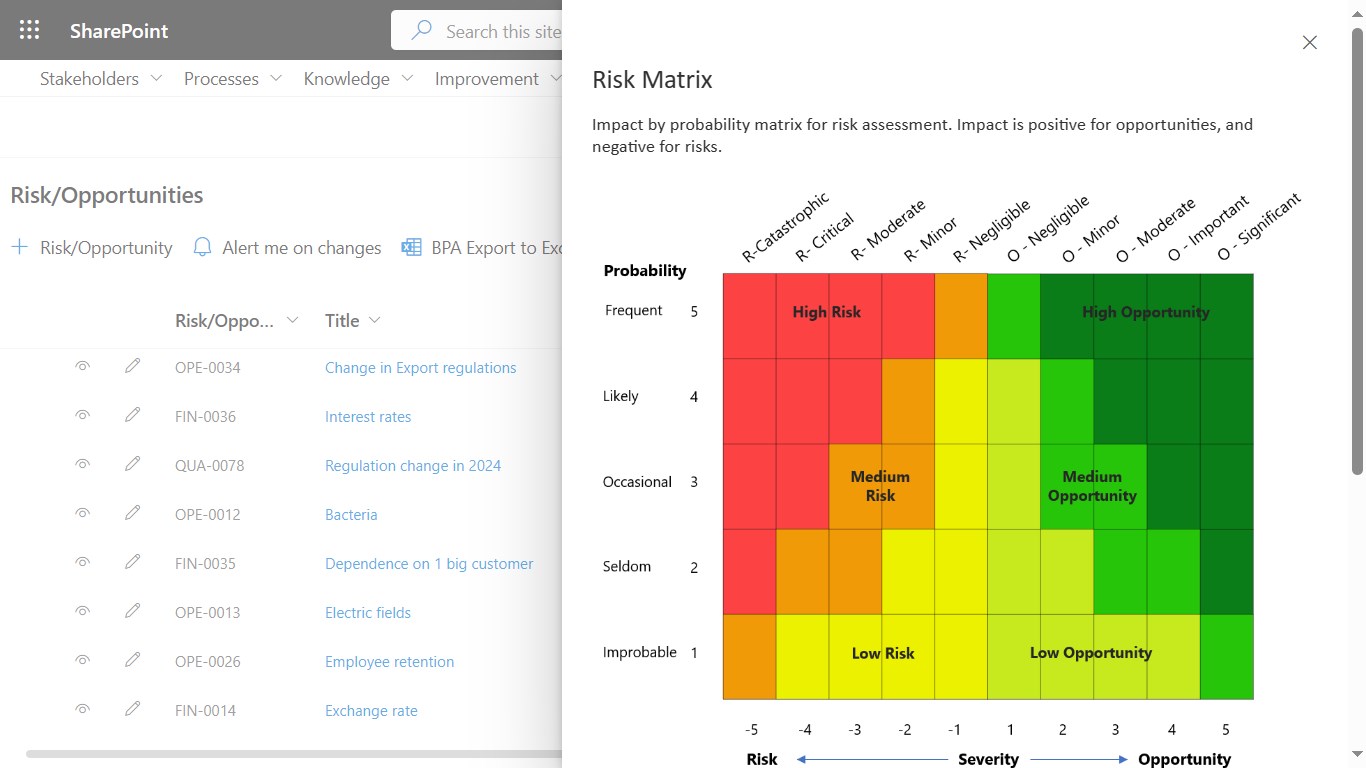Viewport: 1366px width, 768px height.
Task: Click the High Risk red matrix cell
Action: 826,312
